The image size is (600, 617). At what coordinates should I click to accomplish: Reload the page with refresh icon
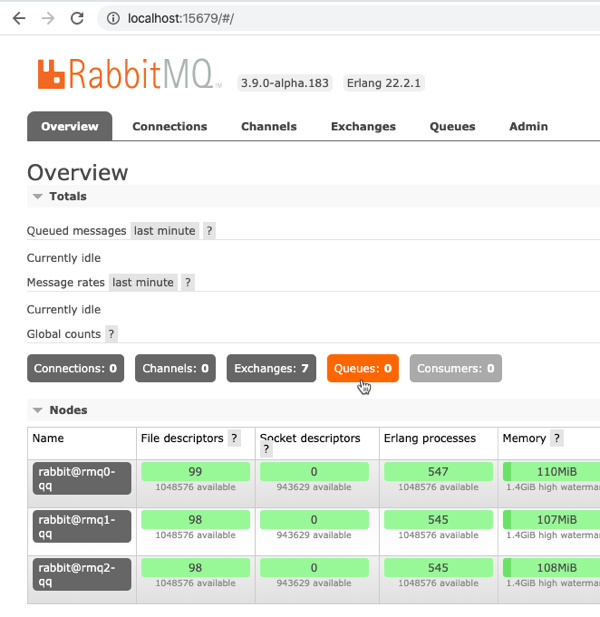tap(77, 19)
